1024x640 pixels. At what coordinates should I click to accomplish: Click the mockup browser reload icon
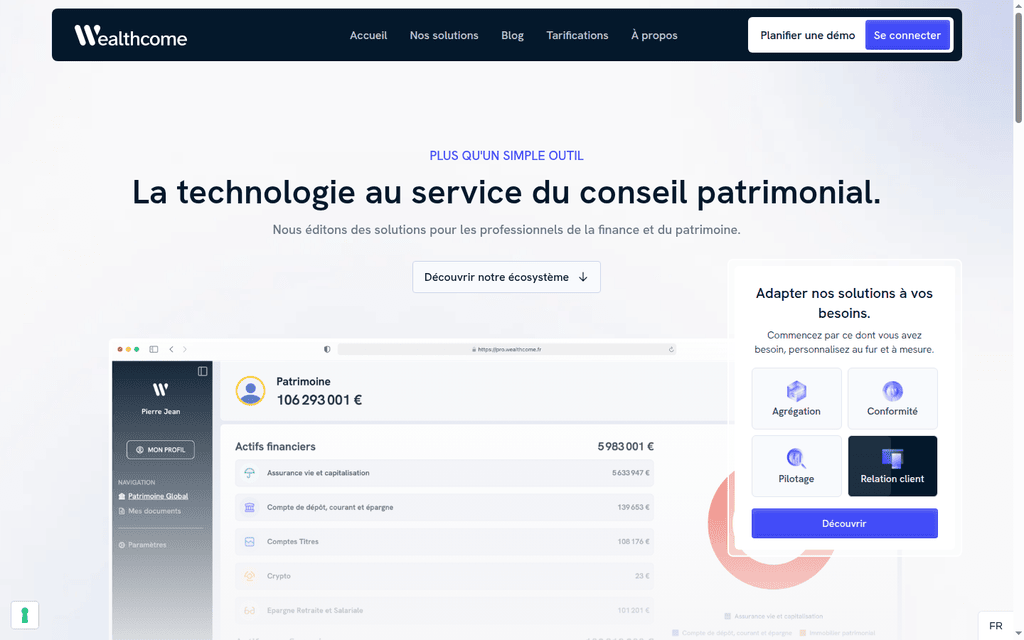(671, 349)
